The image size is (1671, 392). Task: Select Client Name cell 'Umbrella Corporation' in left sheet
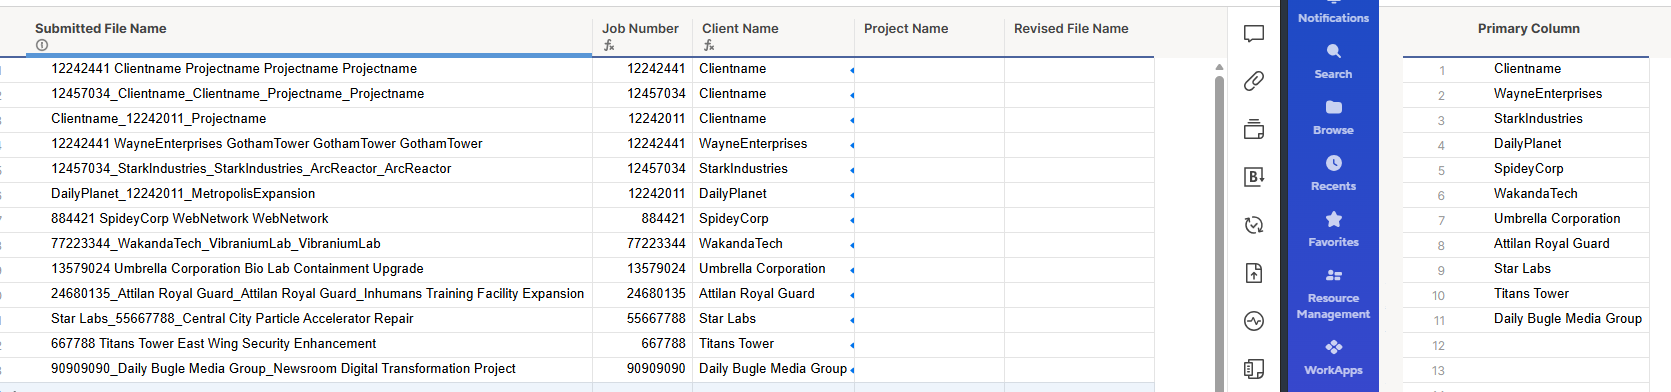click(773, 269)
